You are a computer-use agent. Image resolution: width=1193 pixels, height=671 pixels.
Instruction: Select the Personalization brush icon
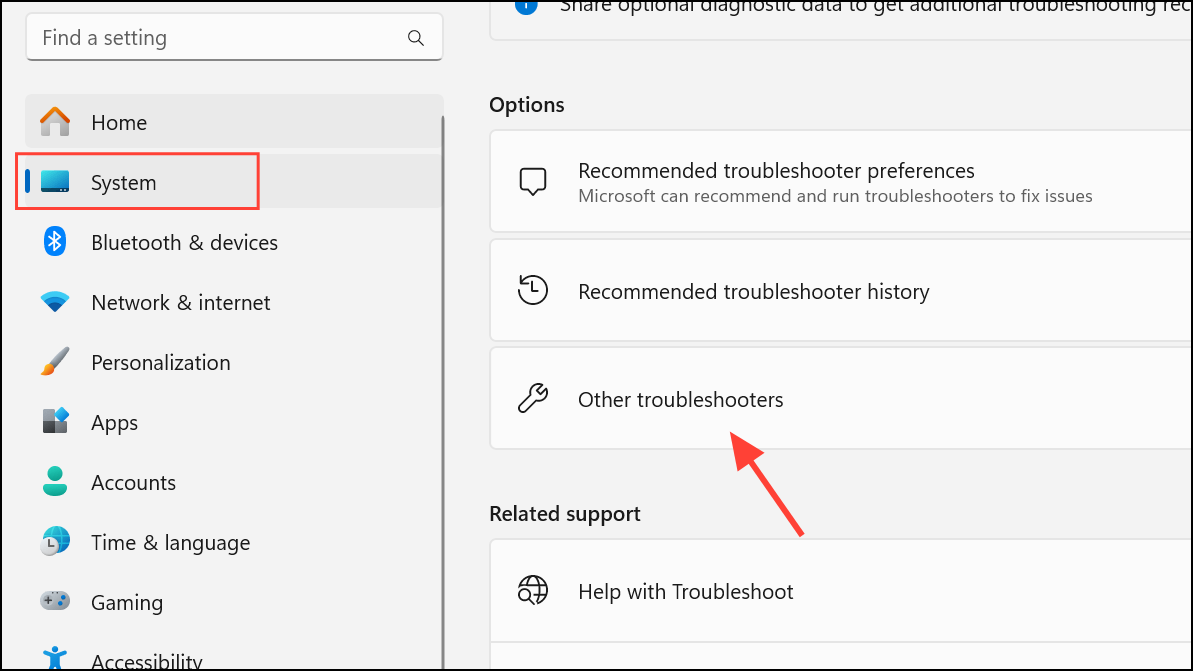point(56,361)
